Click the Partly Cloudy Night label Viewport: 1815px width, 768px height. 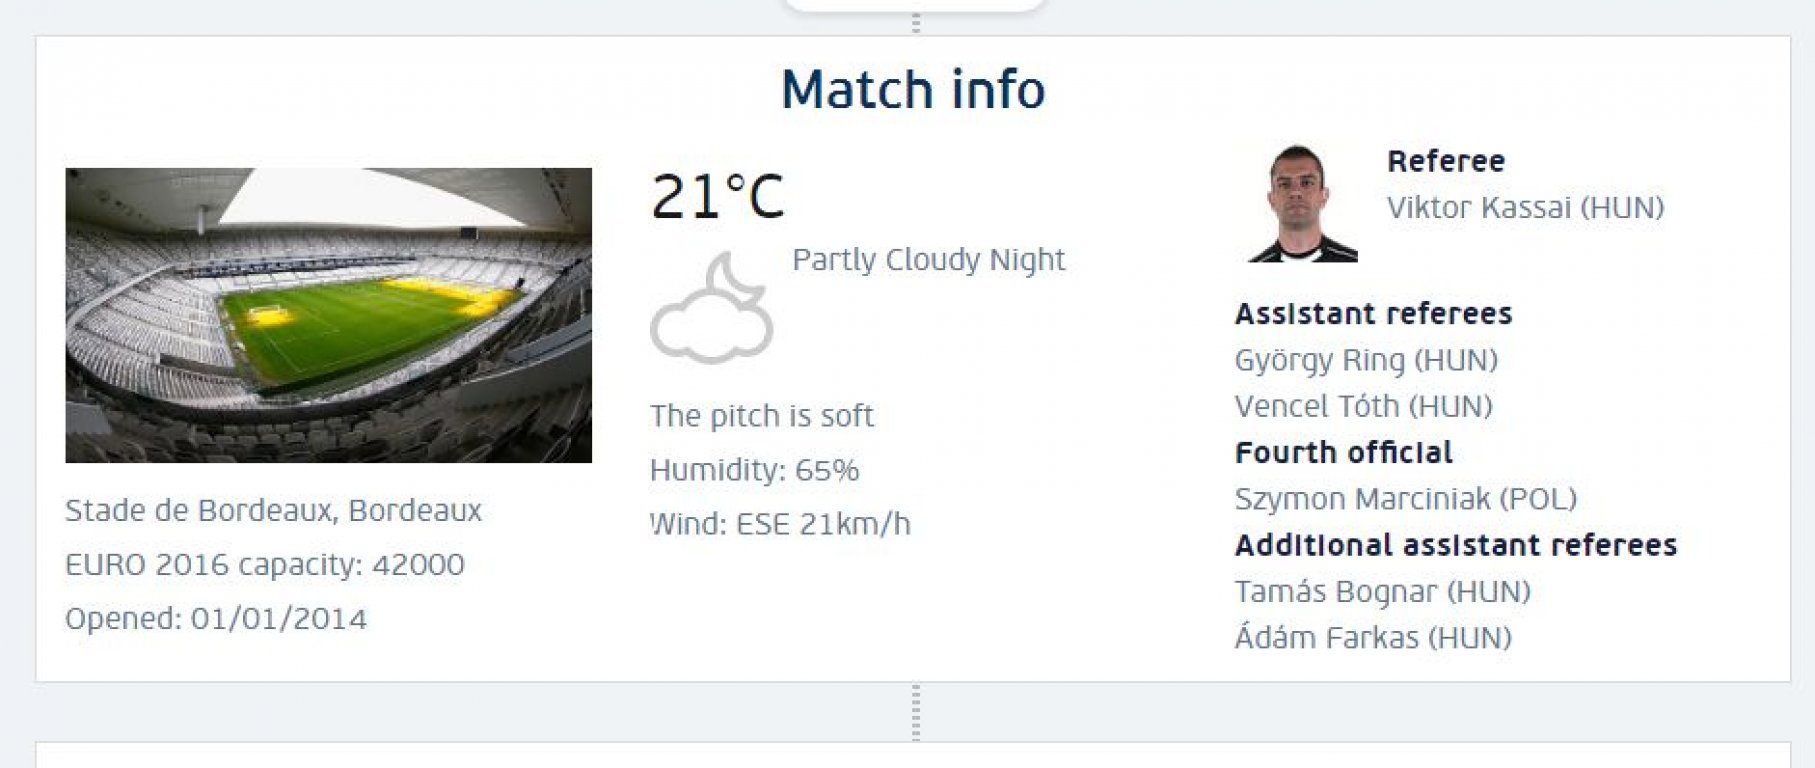click(x=929, y=260)
